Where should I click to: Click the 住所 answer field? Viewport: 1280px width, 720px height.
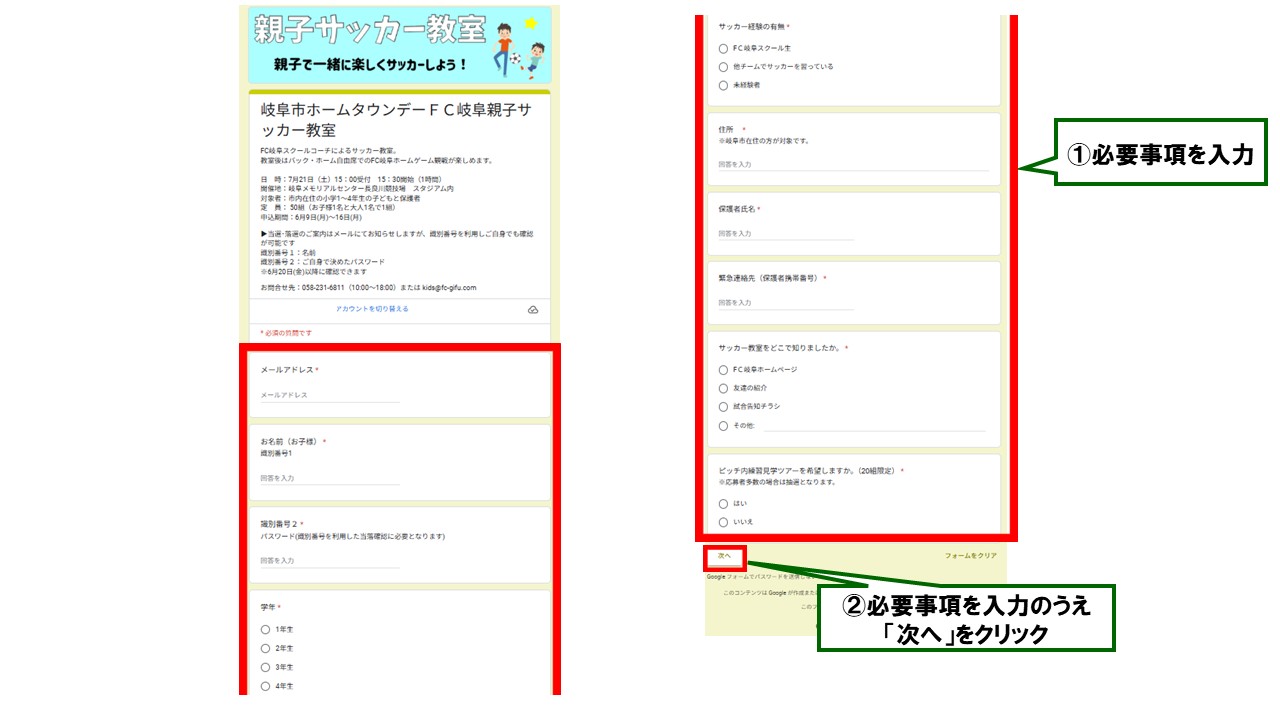tap(852, 164)
